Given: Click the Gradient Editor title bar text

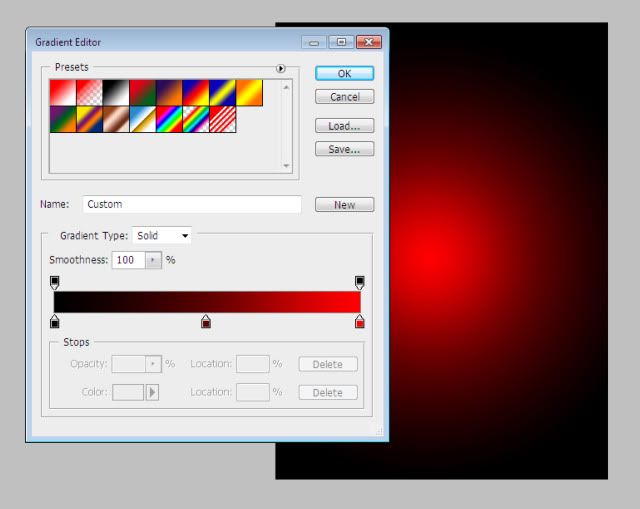Looking at the screenshot, I should tap(68, 42).
